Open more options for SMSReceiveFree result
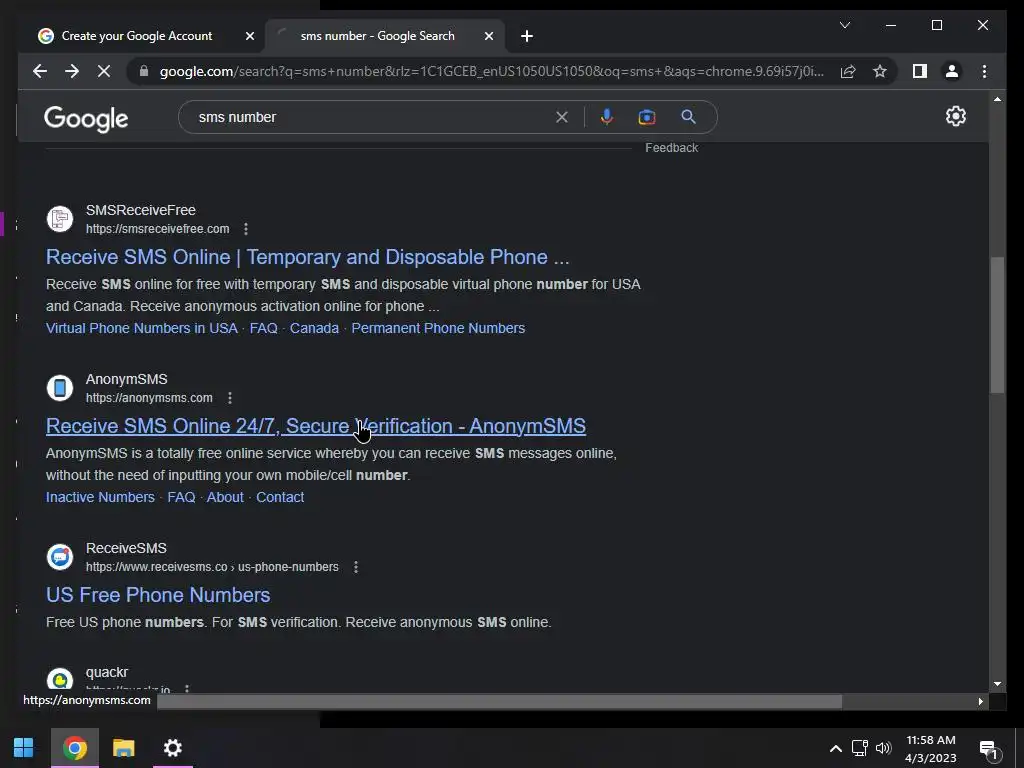 point(246,229)
